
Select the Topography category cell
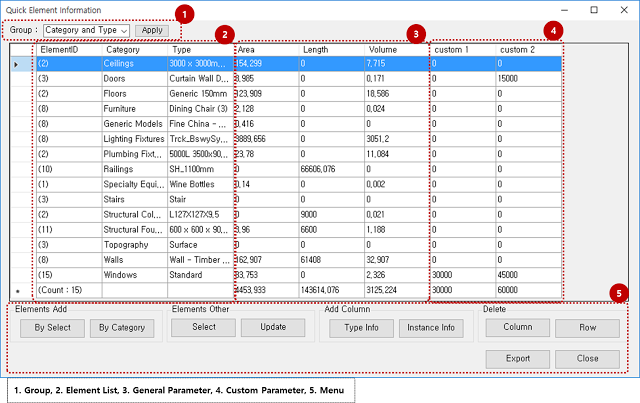click(x=135, y=245)
